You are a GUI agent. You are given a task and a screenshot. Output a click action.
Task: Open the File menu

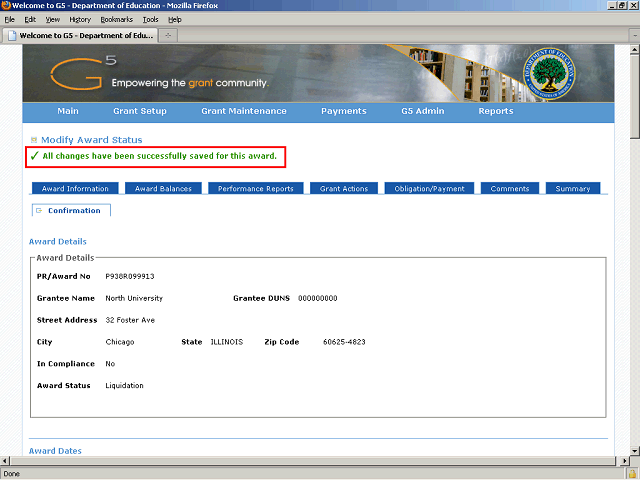[9, 20]
